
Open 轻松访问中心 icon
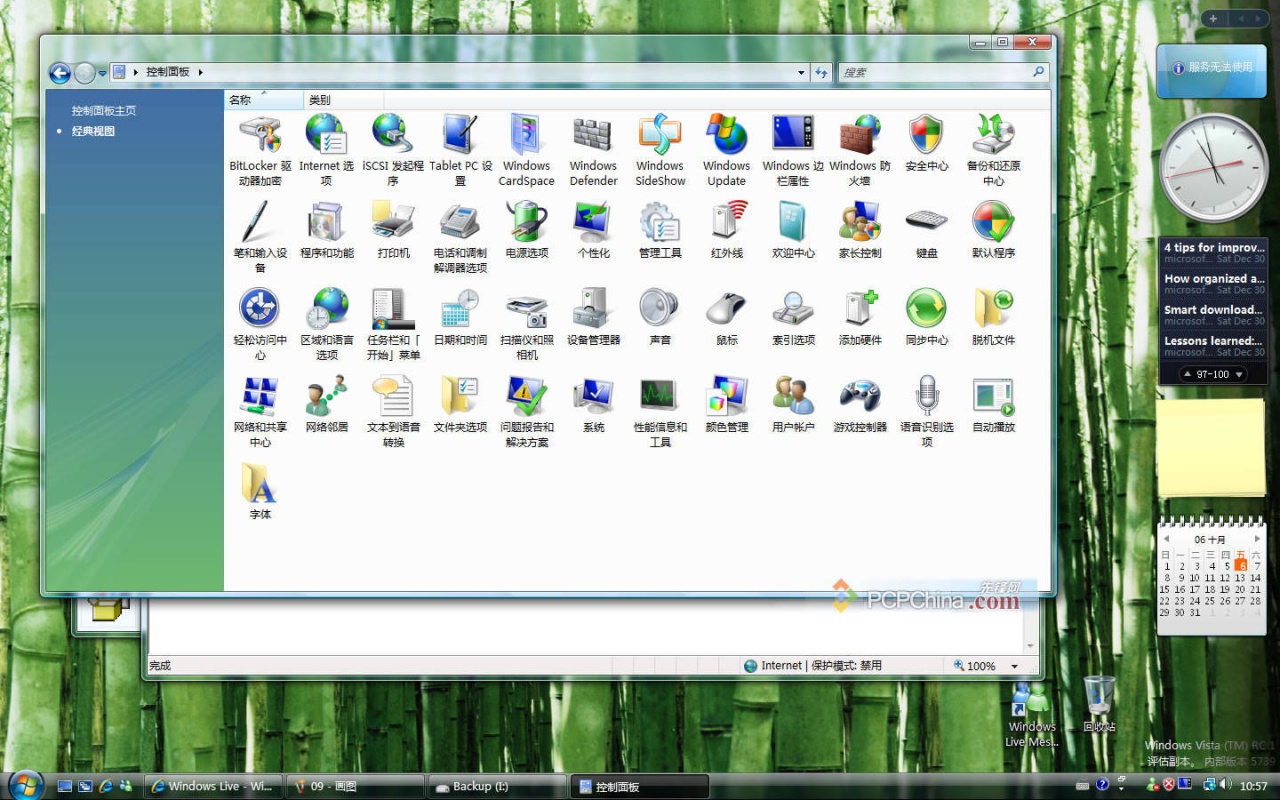260,308
